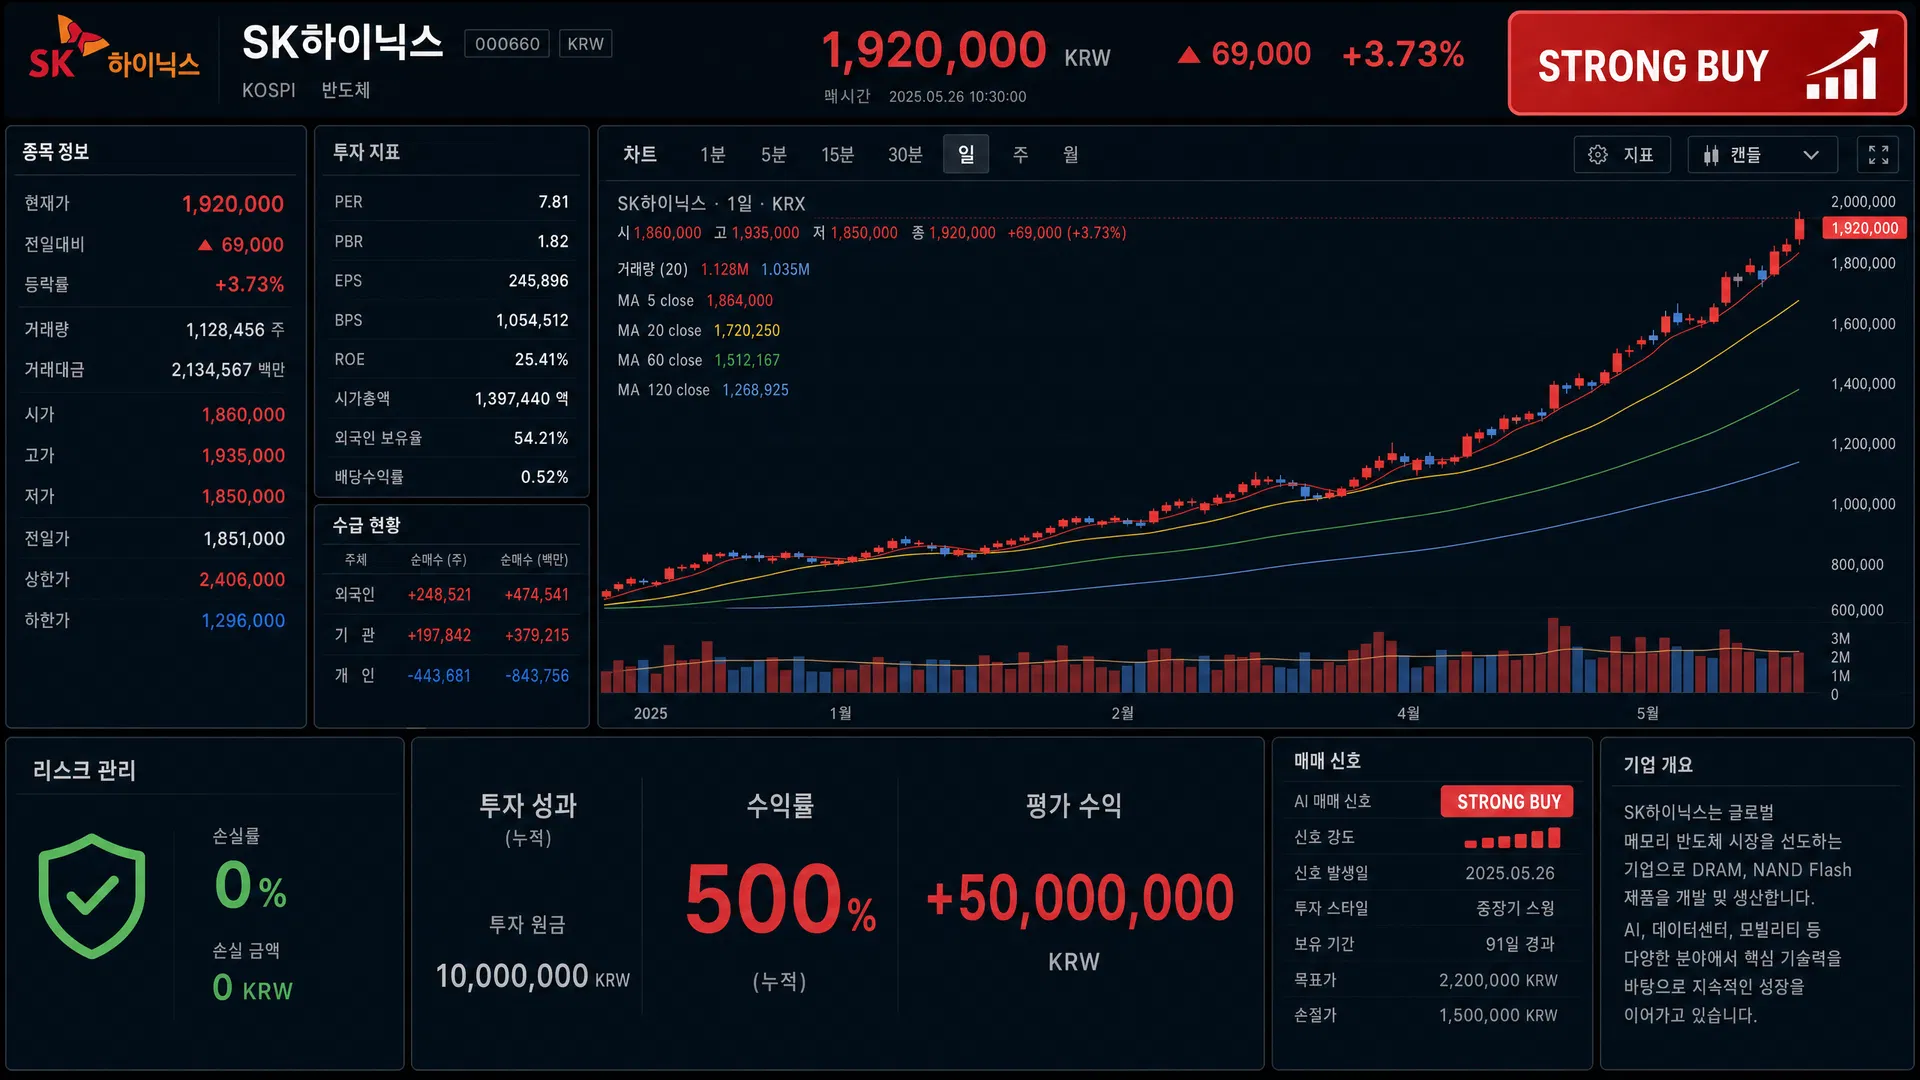Click the 손실률 0% figure
The image size is (1920, 1080).
[x=250, y=886]
